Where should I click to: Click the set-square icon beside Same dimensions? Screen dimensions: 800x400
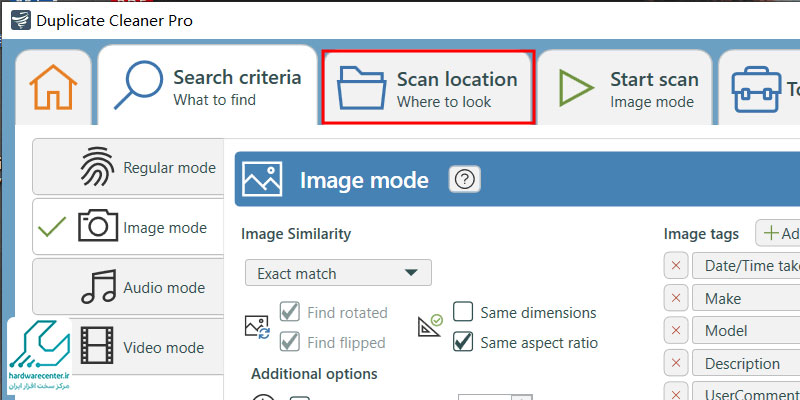tap(430, 326)
